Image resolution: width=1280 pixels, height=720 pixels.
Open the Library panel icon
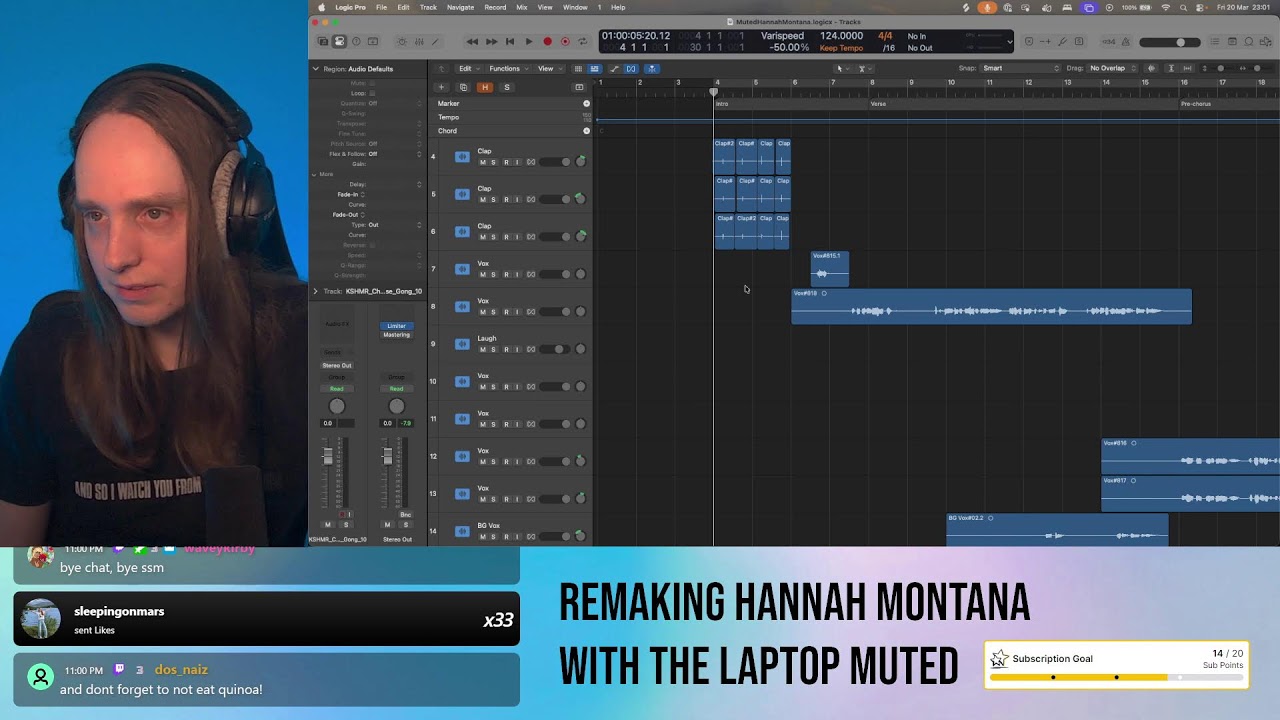322,42
